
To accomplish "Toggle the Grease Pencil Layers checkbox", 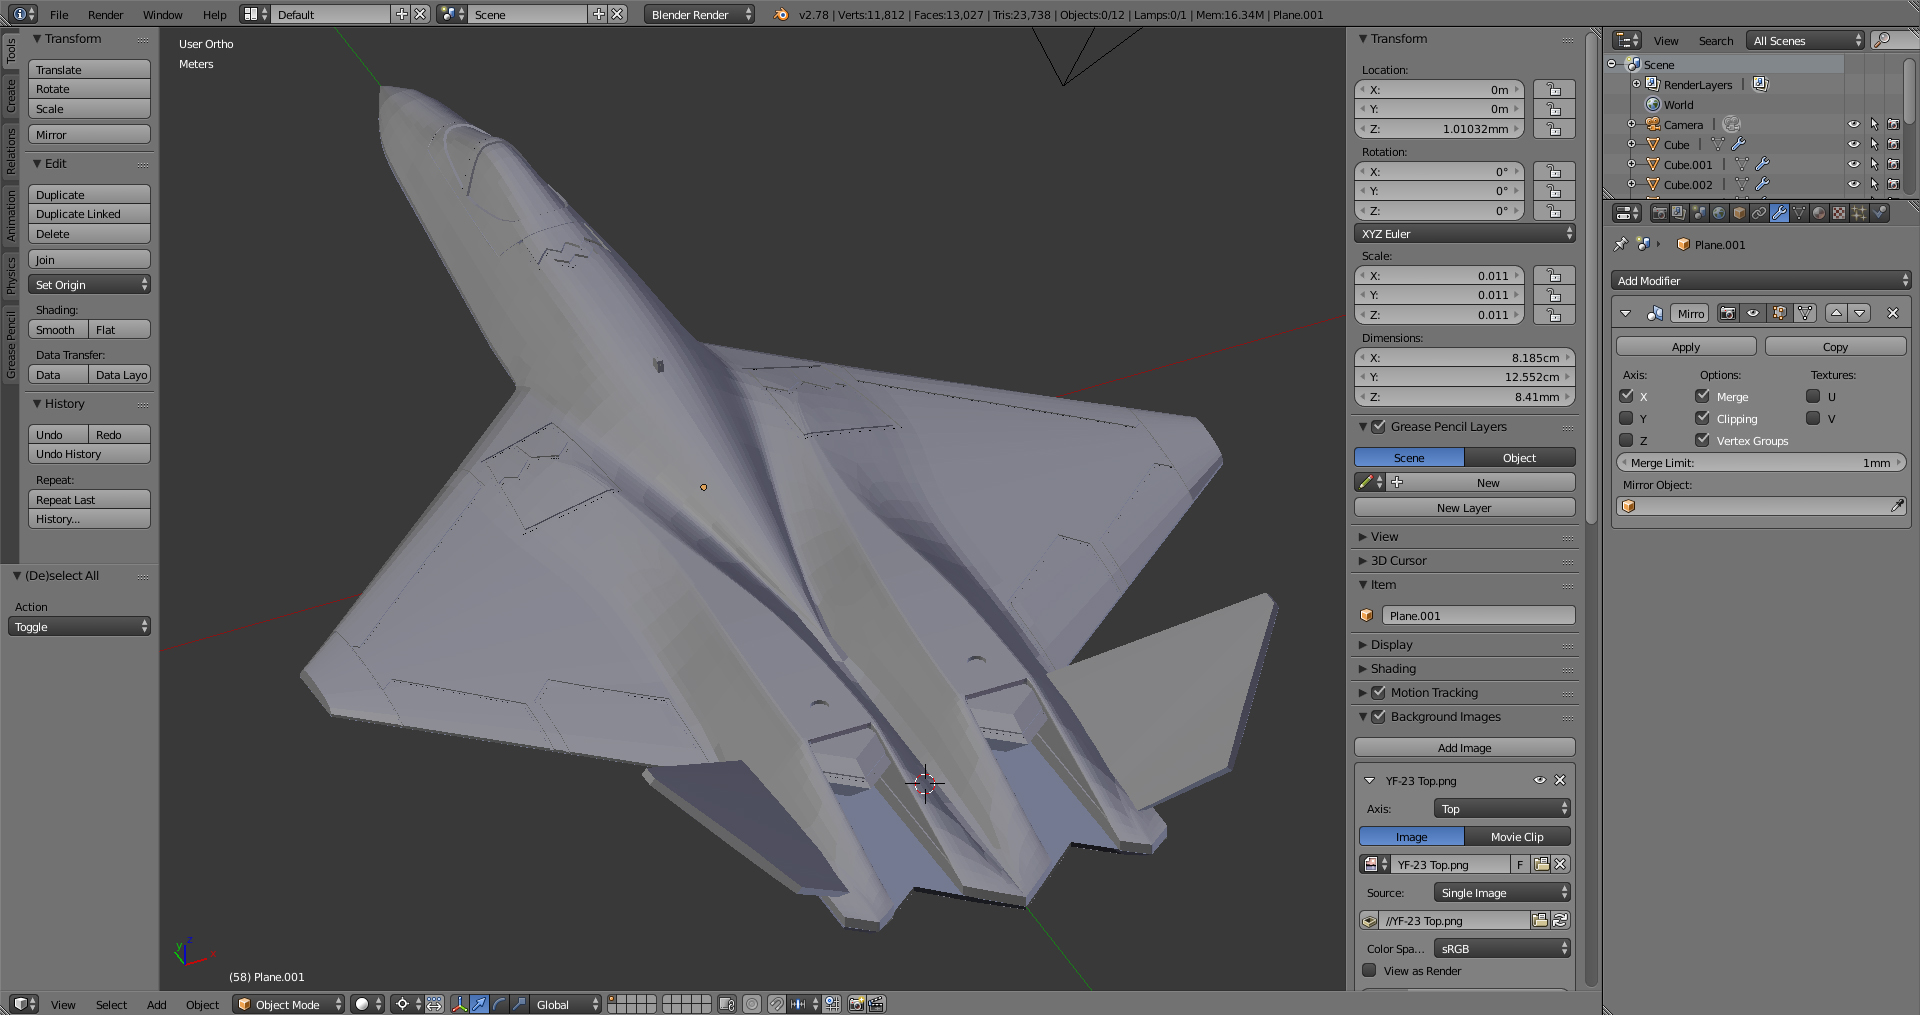I will click(x=1379, y=426).
